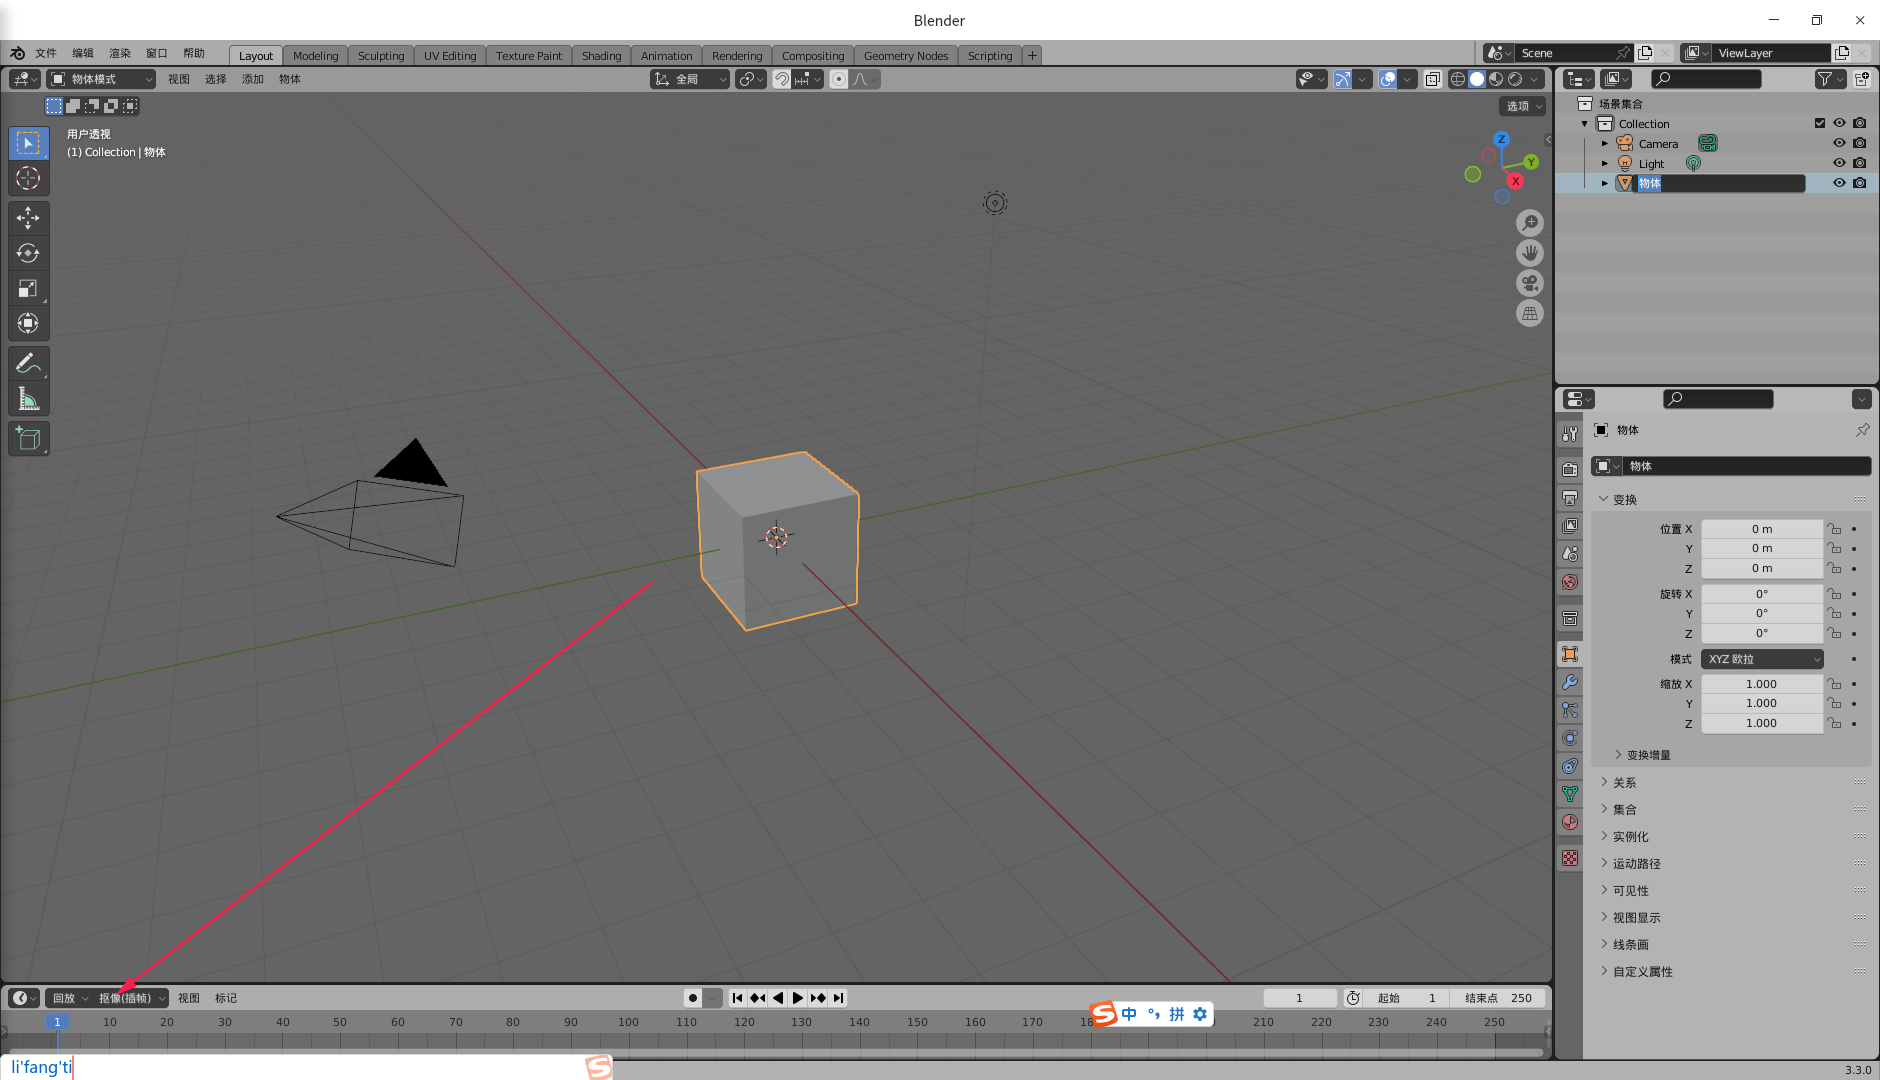
Task: Open the Modifier Properties wrench tab
Action: (x=1570, y=683)
